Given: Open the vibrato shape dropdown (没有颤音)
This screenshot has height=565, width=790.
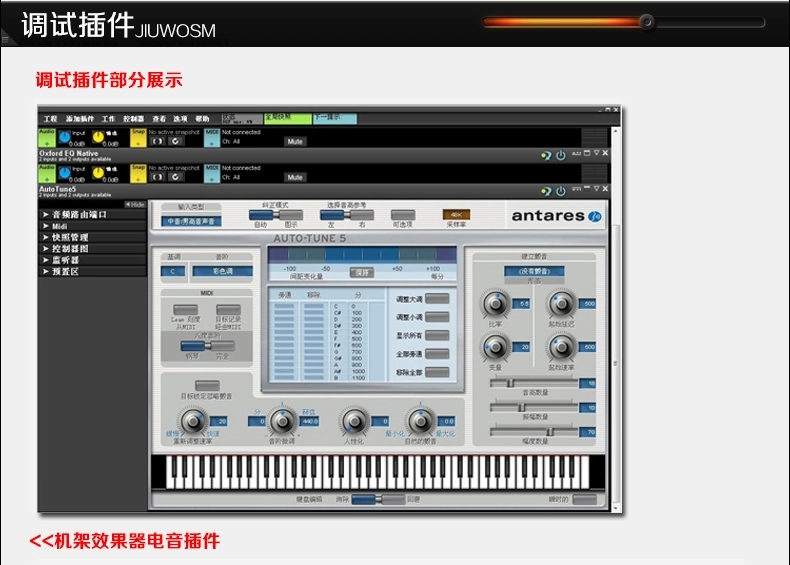Looking at the screenshot, I should (534, 271).
